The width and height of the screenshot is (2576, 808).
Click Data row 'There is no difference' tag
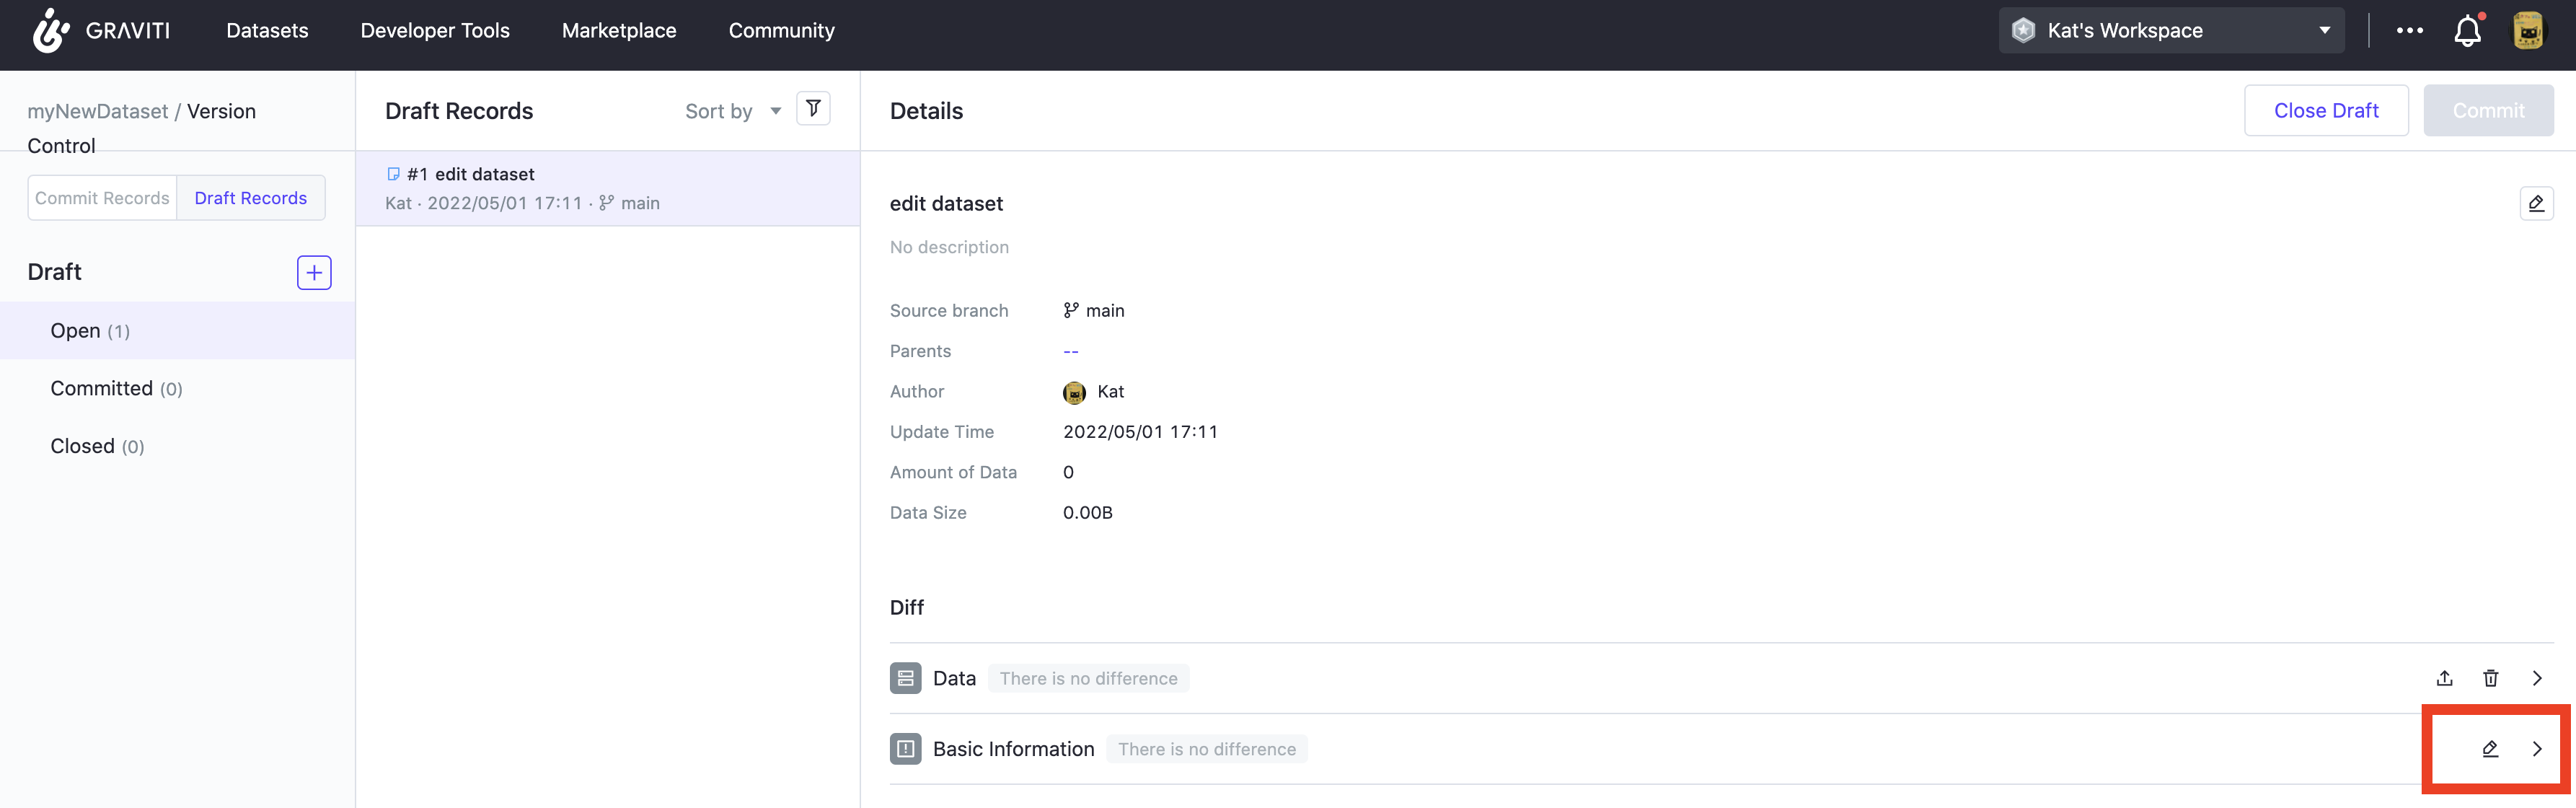(x=1088, y=678)
